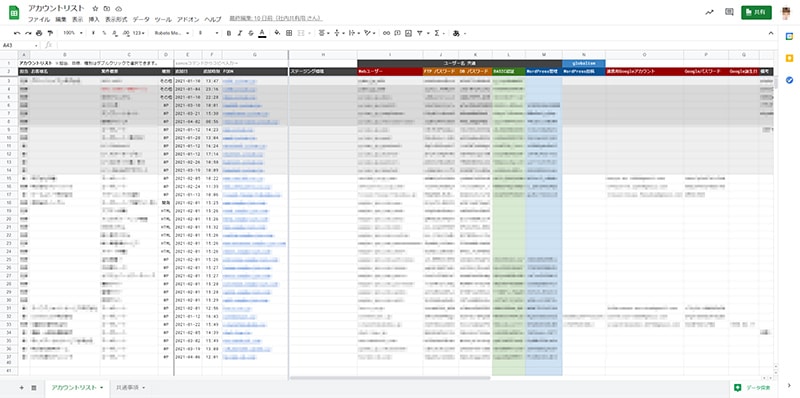Open the ファイル menu
Screen dimensions: 800x398
[39, 19]
